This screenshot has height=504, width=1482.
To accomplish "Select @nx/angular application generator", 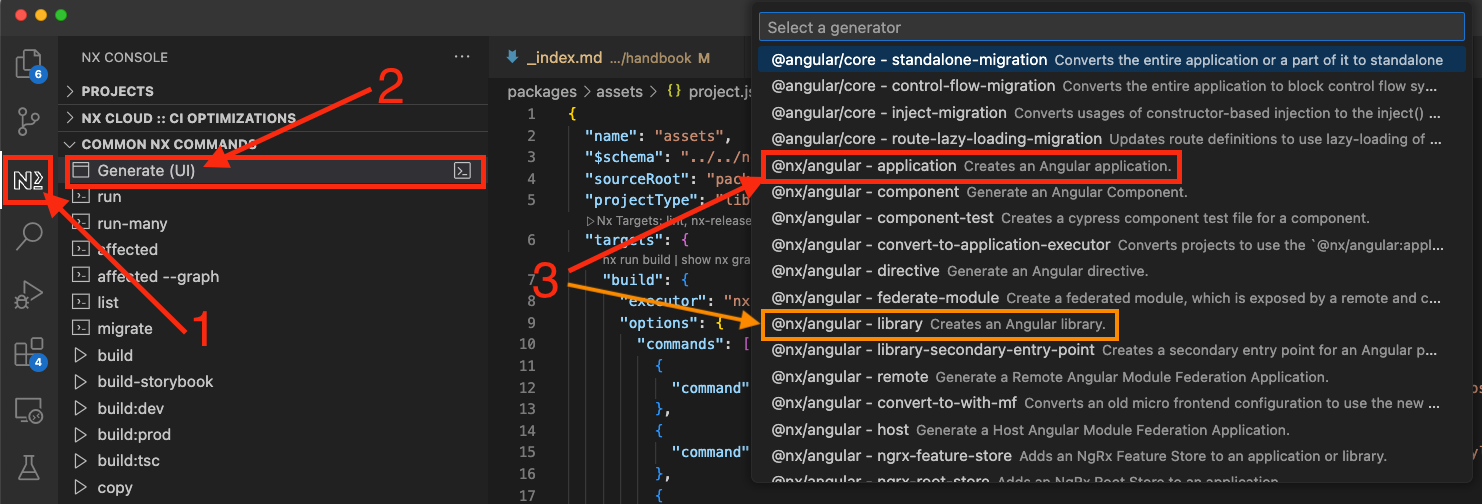I will point(1111,165).
